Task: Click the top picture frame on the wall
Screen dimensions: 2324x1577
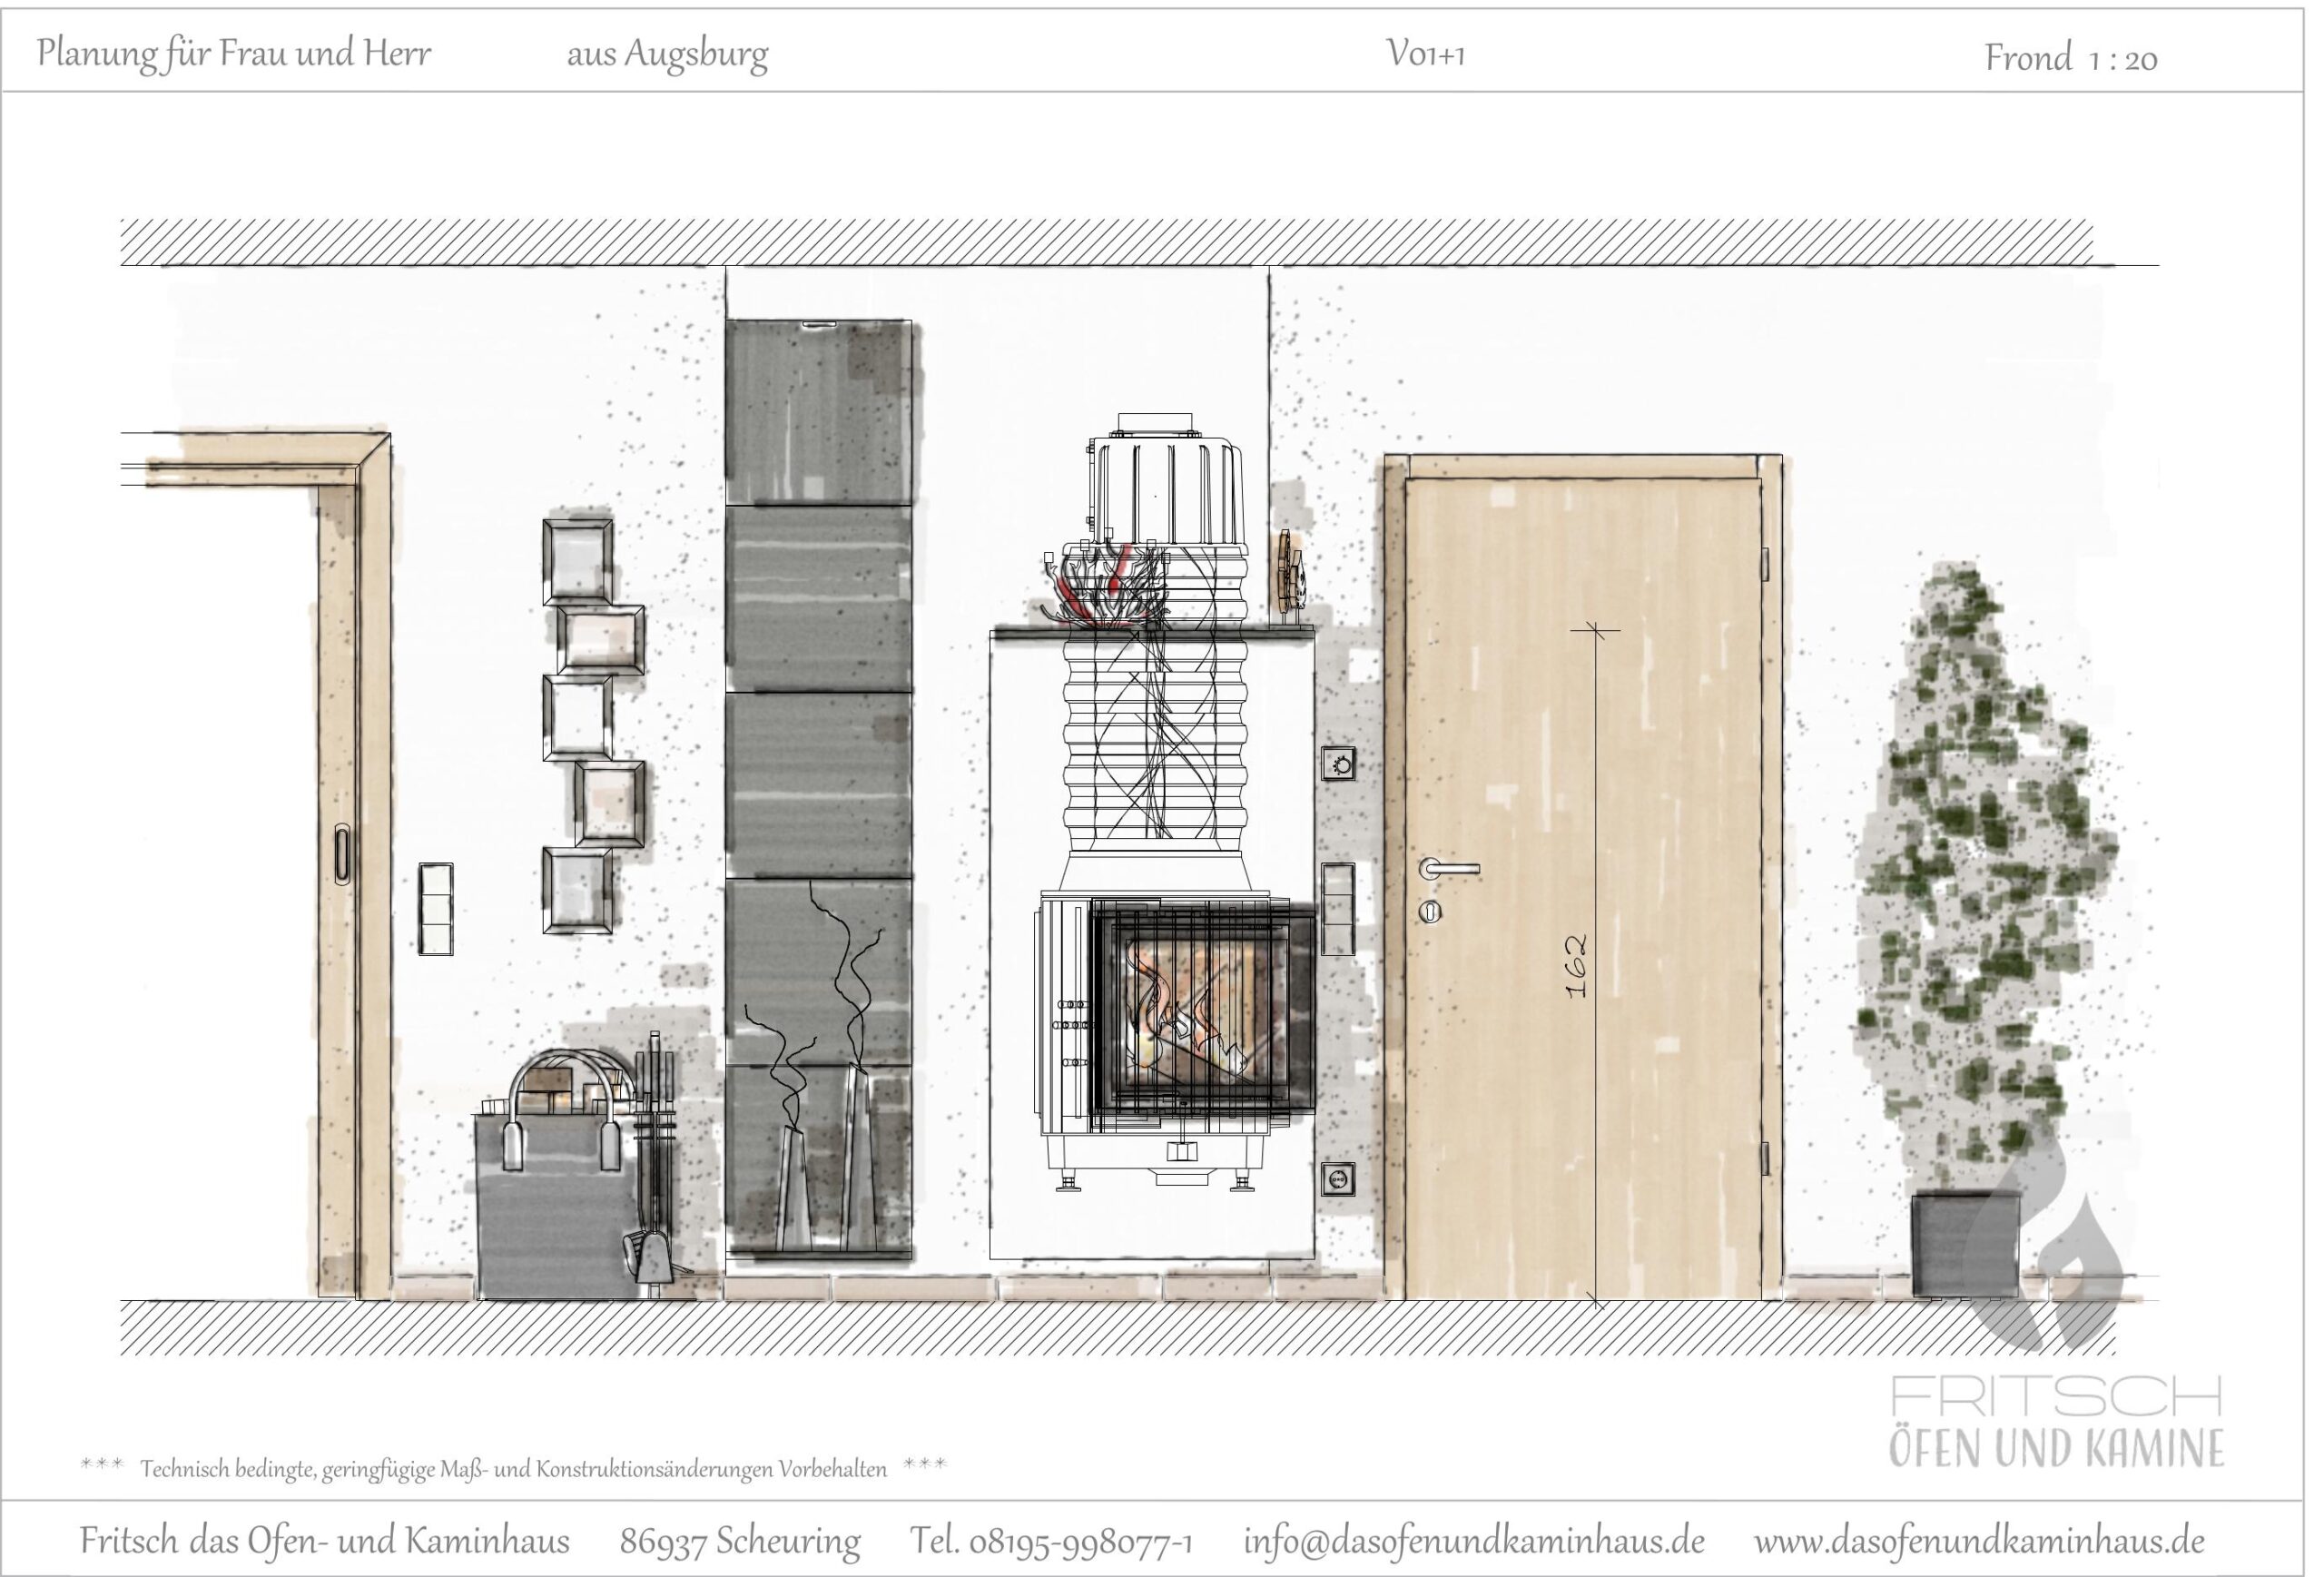Action: click(x=578, y=561)
